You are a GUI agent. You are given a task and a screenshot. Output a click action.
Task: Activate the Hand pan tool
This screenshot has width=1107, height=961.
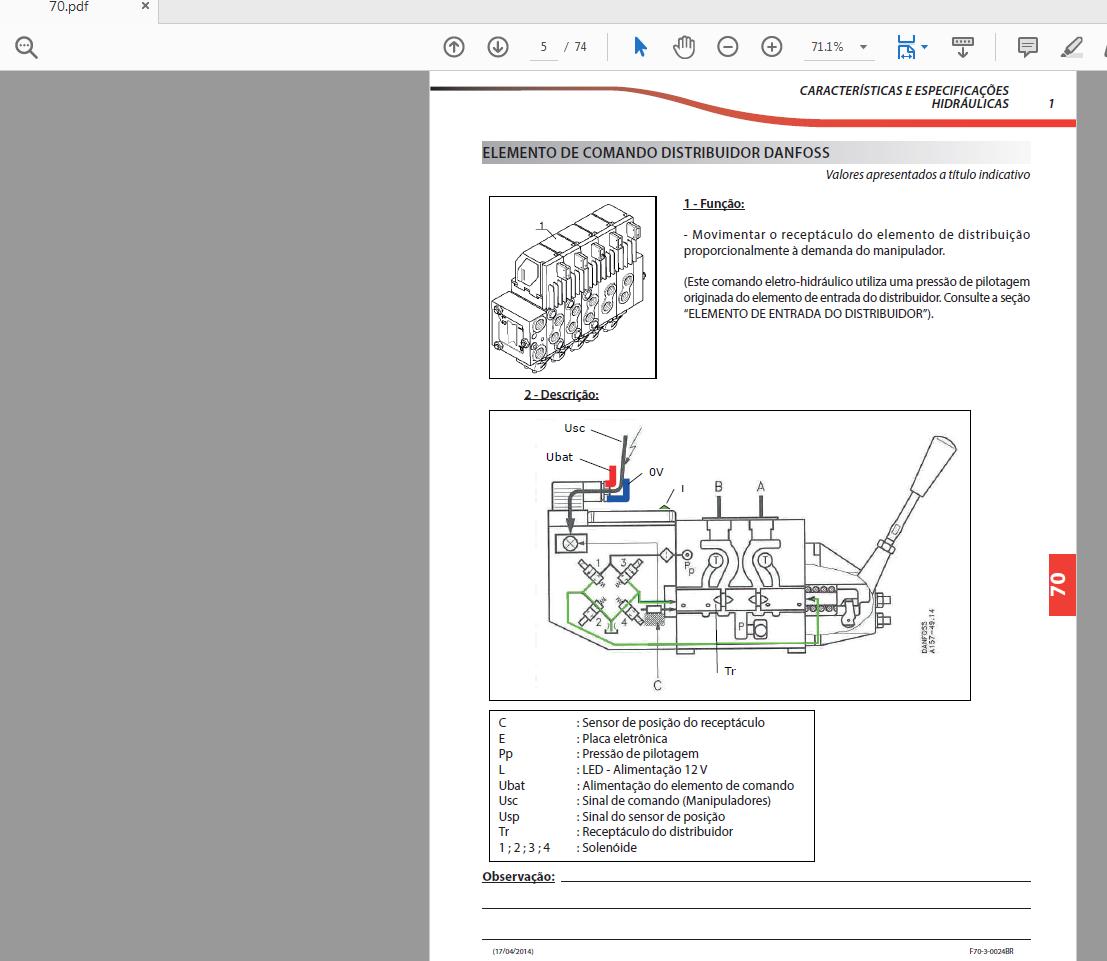(x=684, y=46)
